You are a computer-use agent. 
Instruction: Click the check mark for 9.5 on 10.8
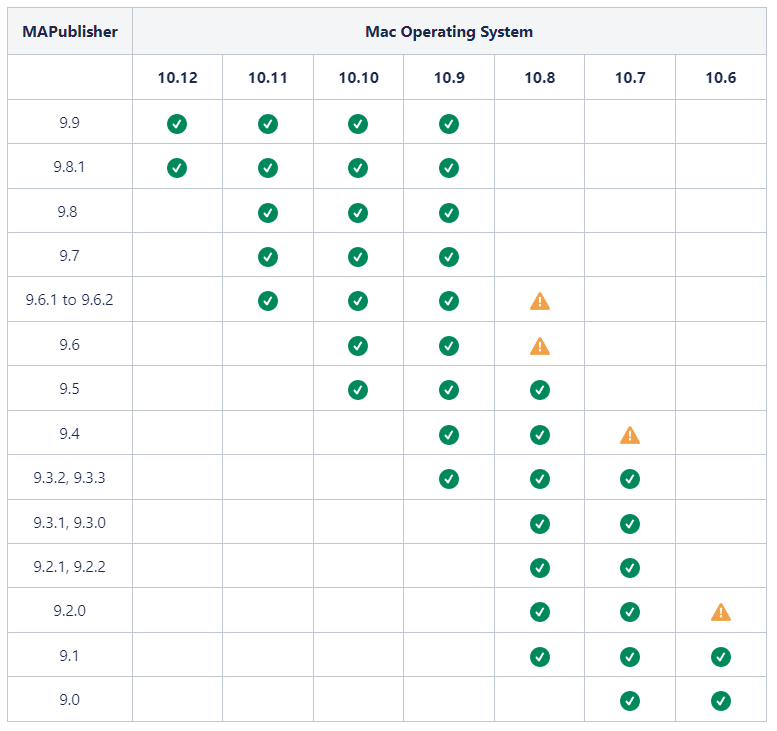[x=540, y=390]
